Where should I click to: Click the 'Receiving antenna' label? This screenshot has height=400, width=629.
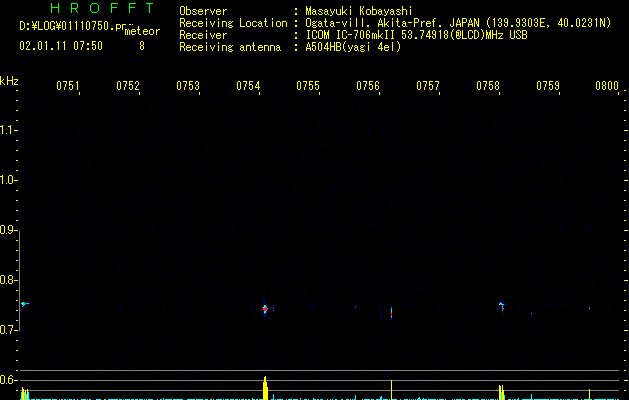point(230,47)
